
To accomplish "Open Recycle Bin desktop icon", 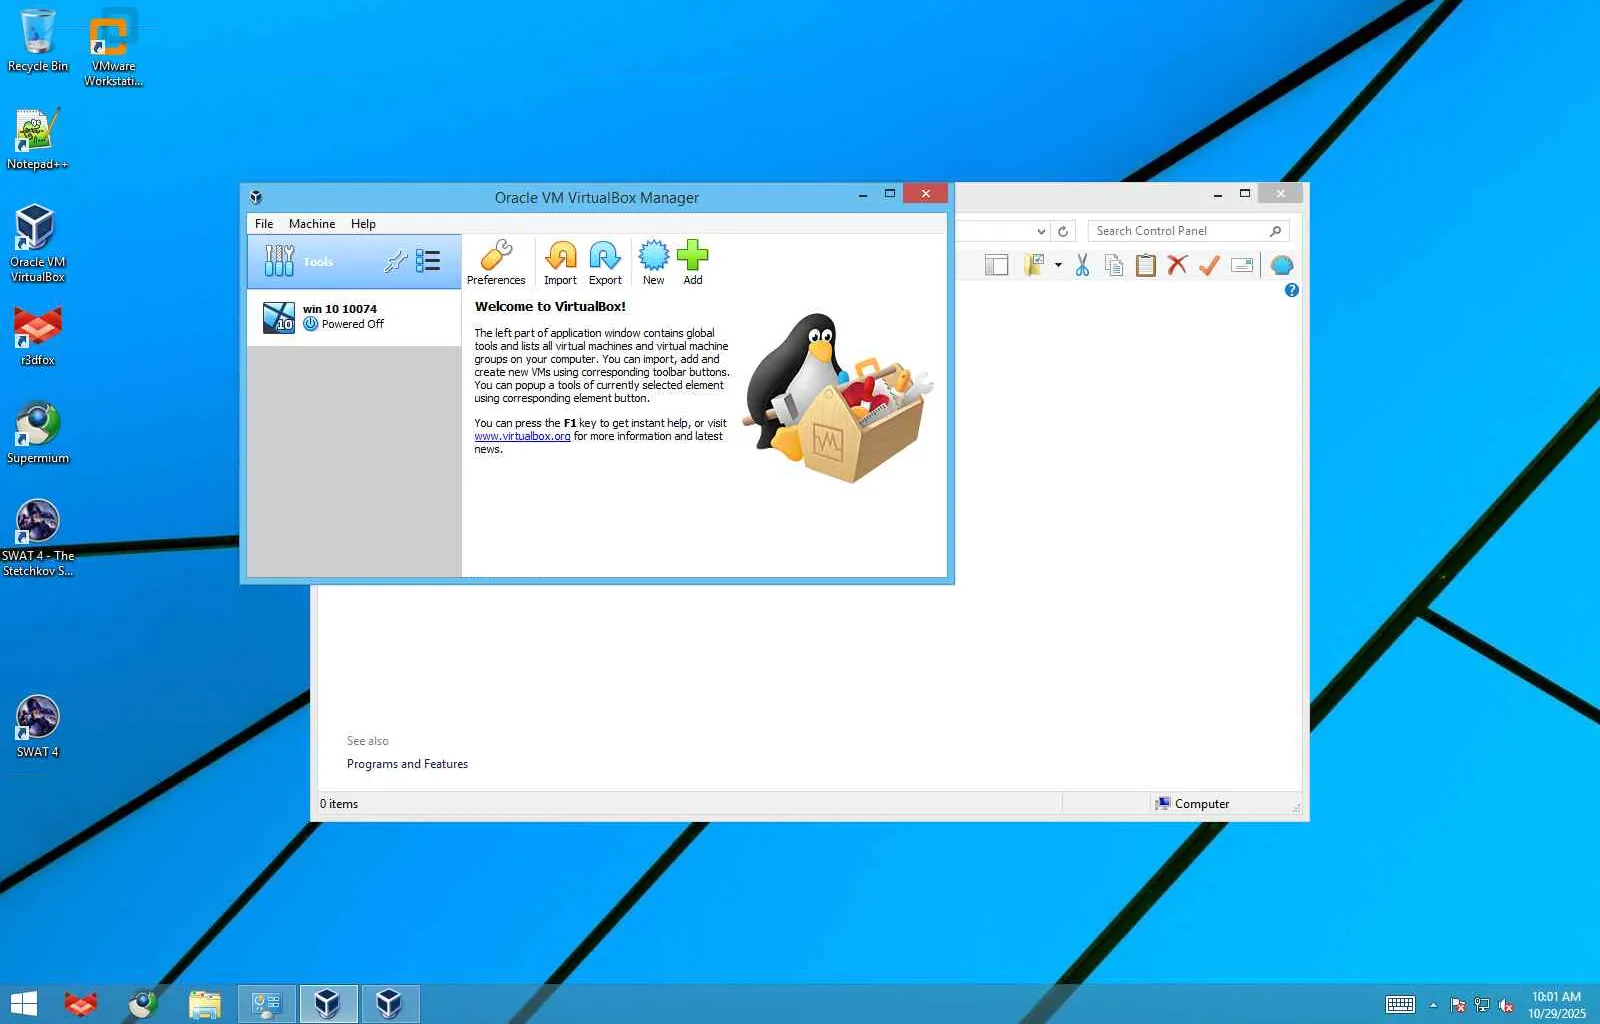I will tap(38, 41).
